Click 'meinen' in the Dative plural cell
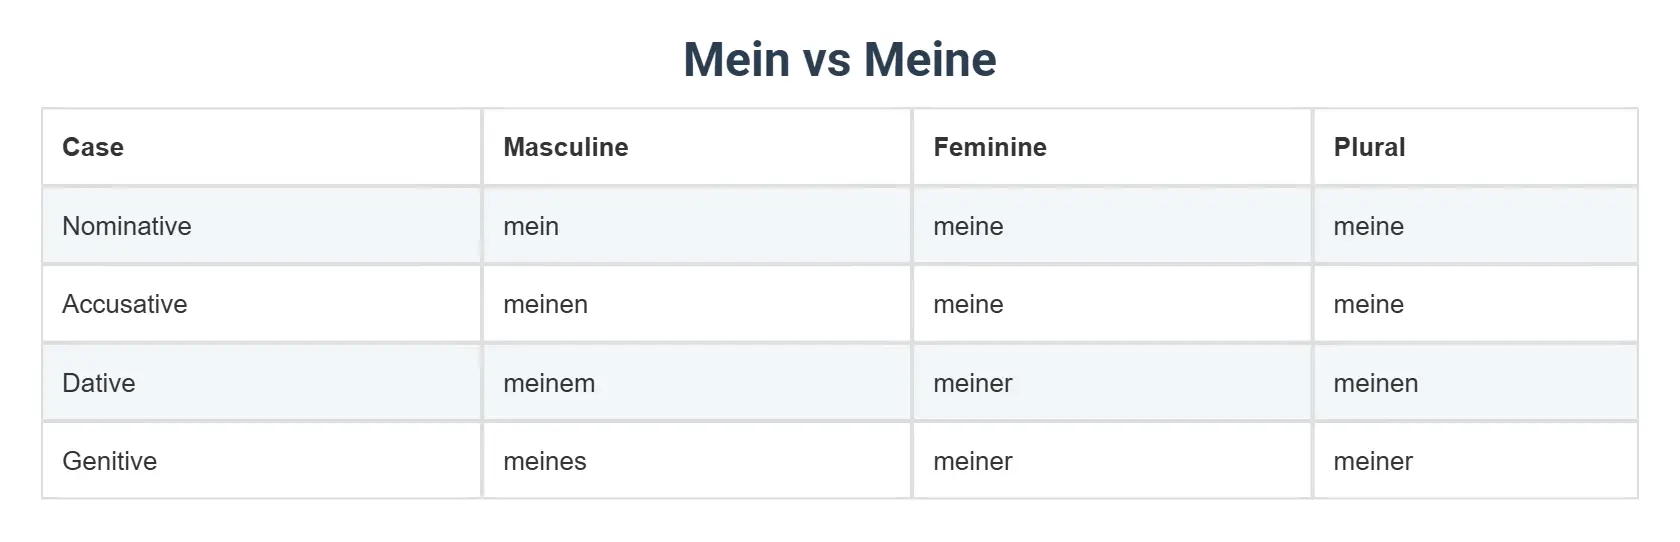This screenshot has height=542, width=1680. tap(1376, 383)
